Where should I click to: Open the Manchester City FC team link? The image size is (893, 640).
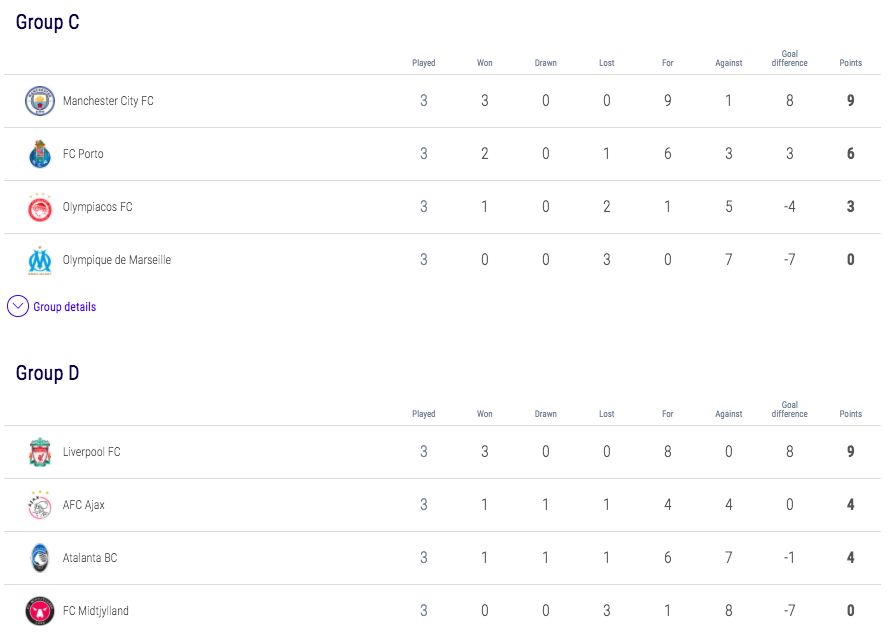pyautogui.click(x=108, y=101)
